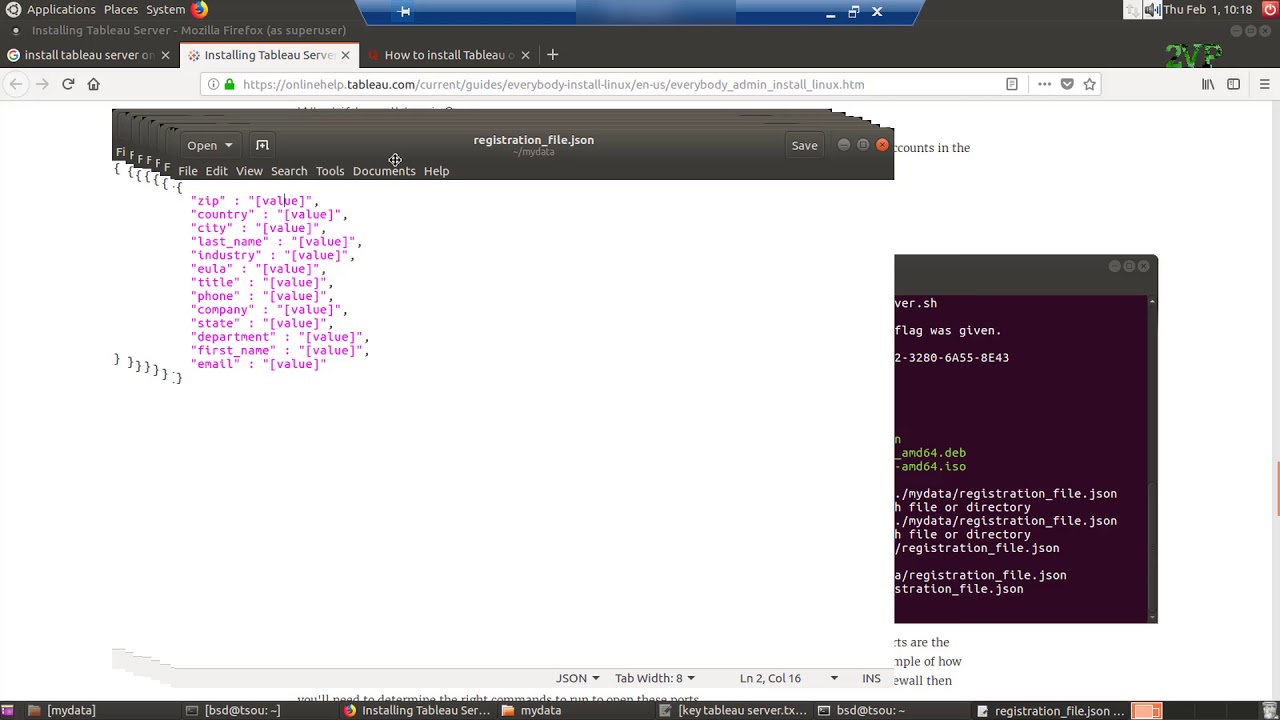This screenshot has height=720, width=1280.
Task: Open [key tableau server.txt] taskbar item
Action: click(x=733, y=710)
